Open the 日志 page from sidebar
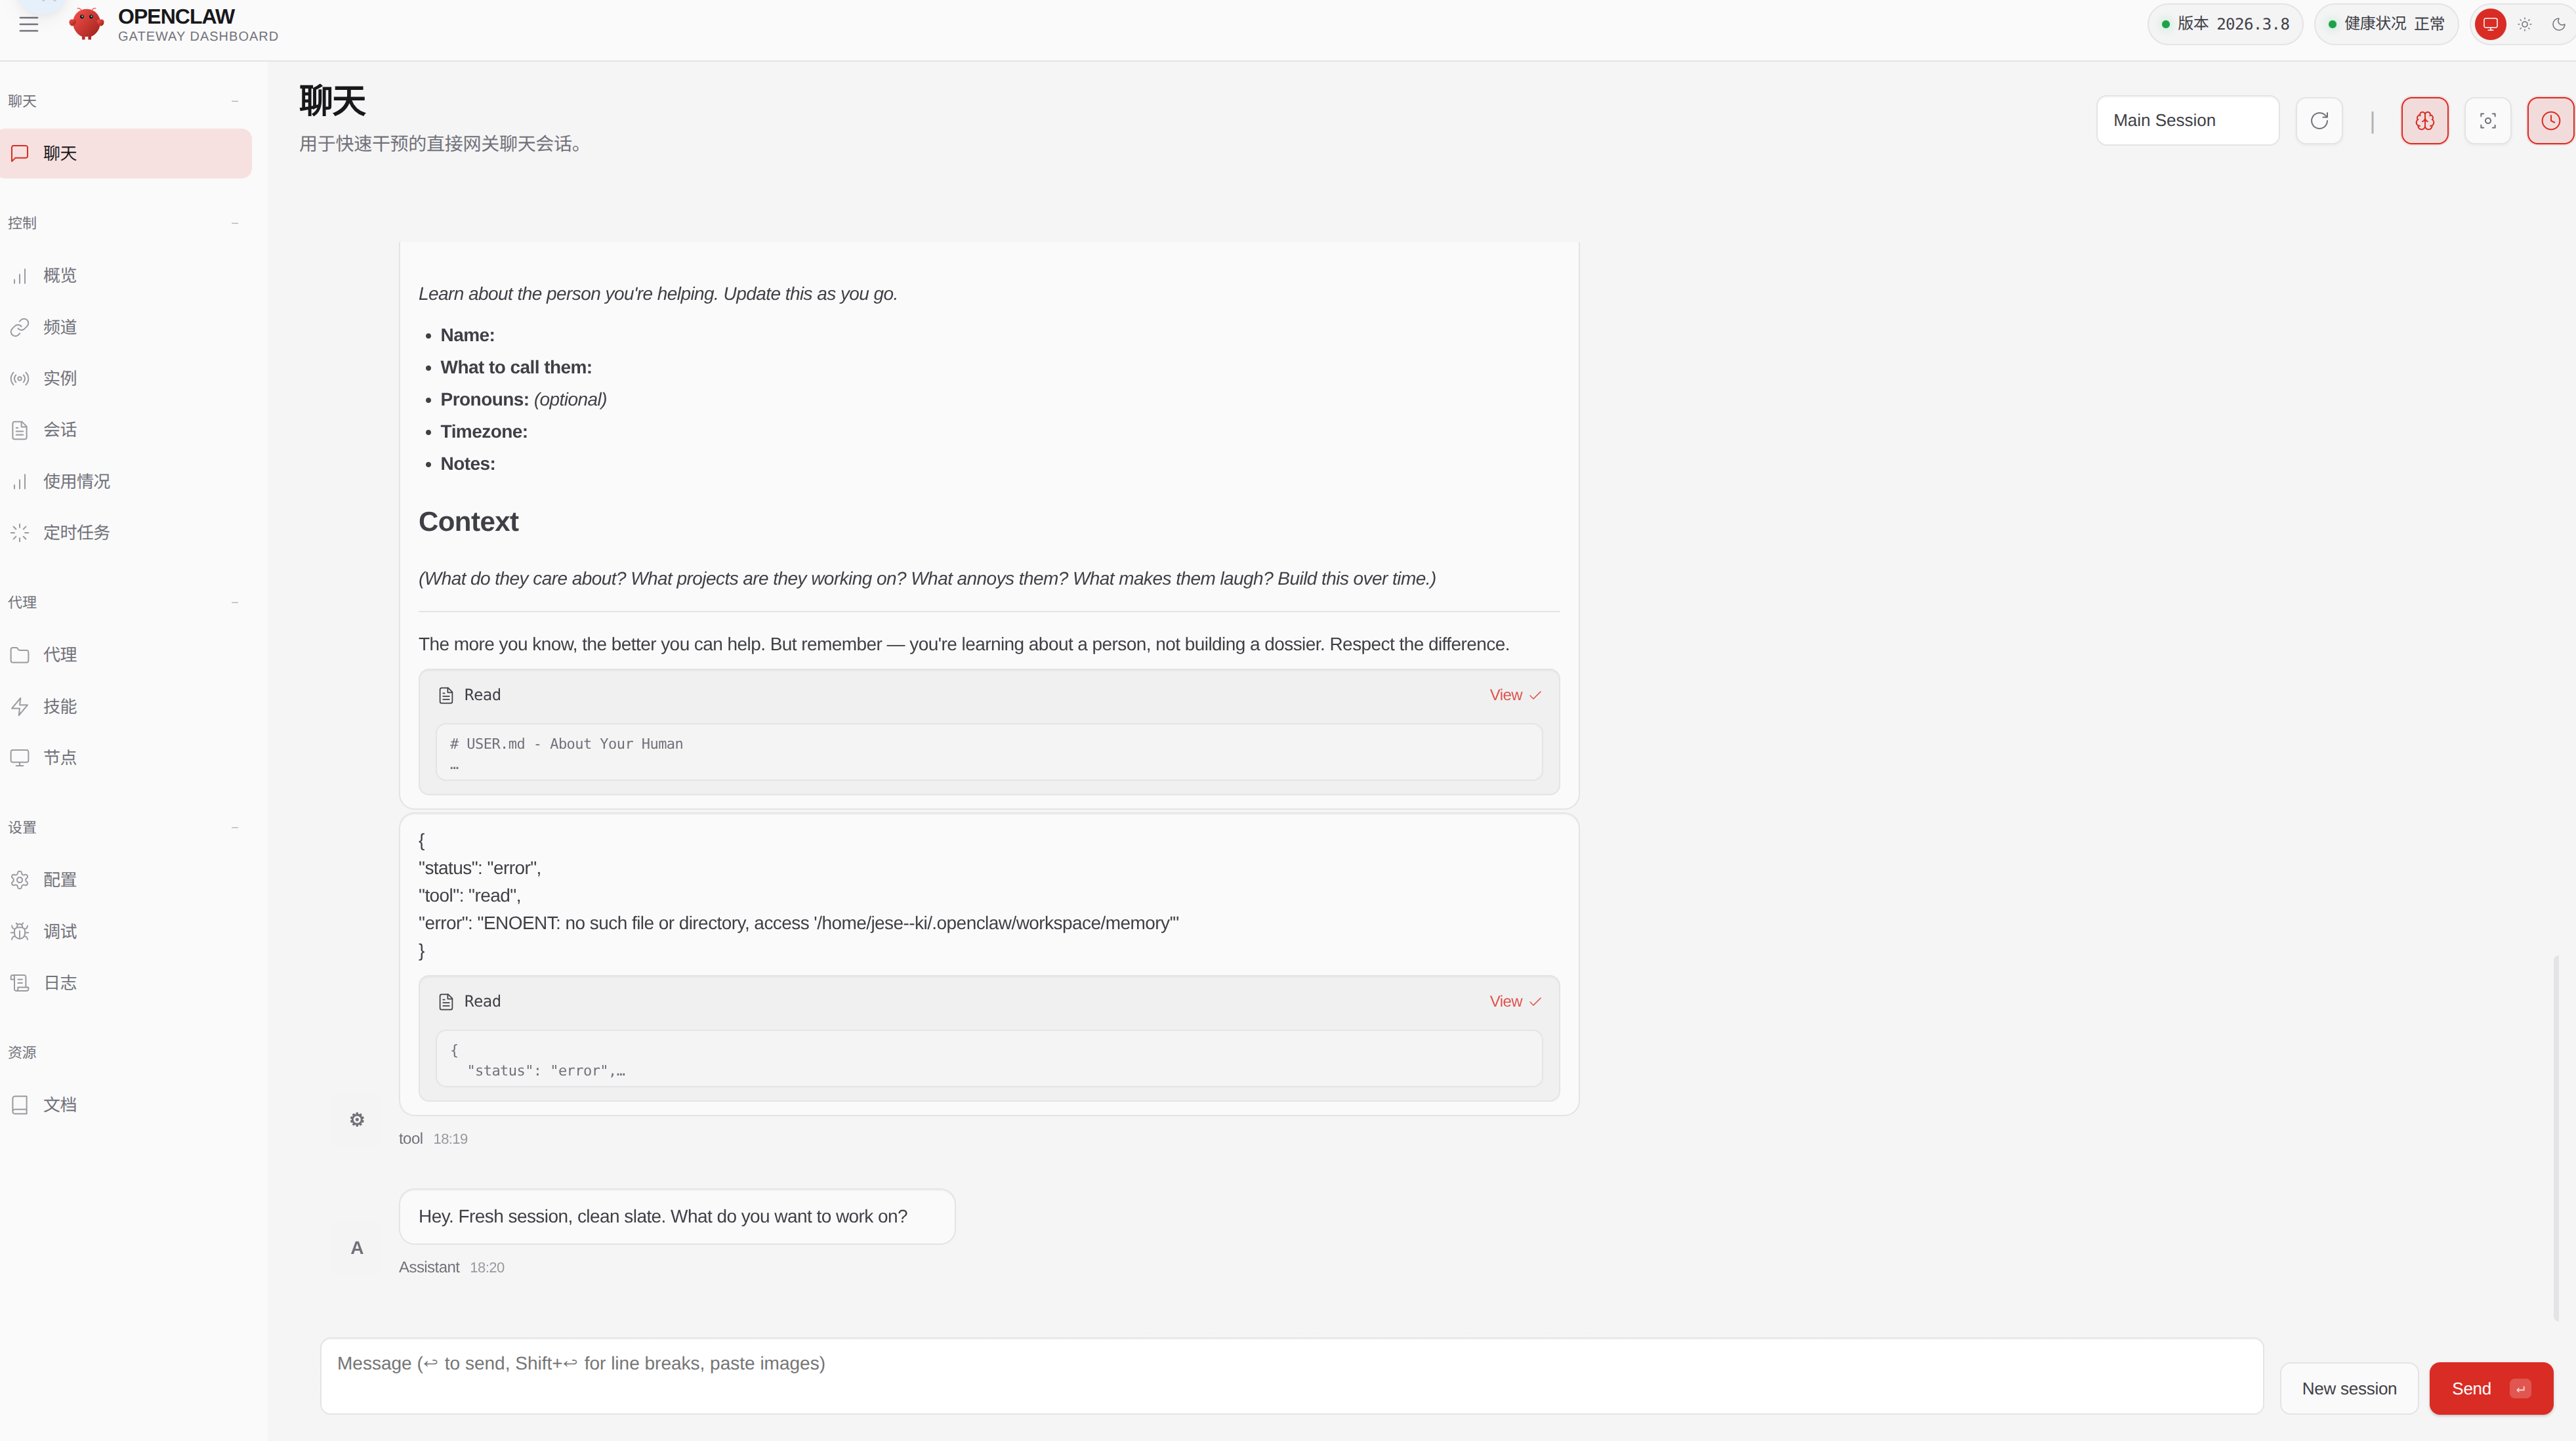Viewport: 2576px width, 1441px height. [x=59, y=982]
